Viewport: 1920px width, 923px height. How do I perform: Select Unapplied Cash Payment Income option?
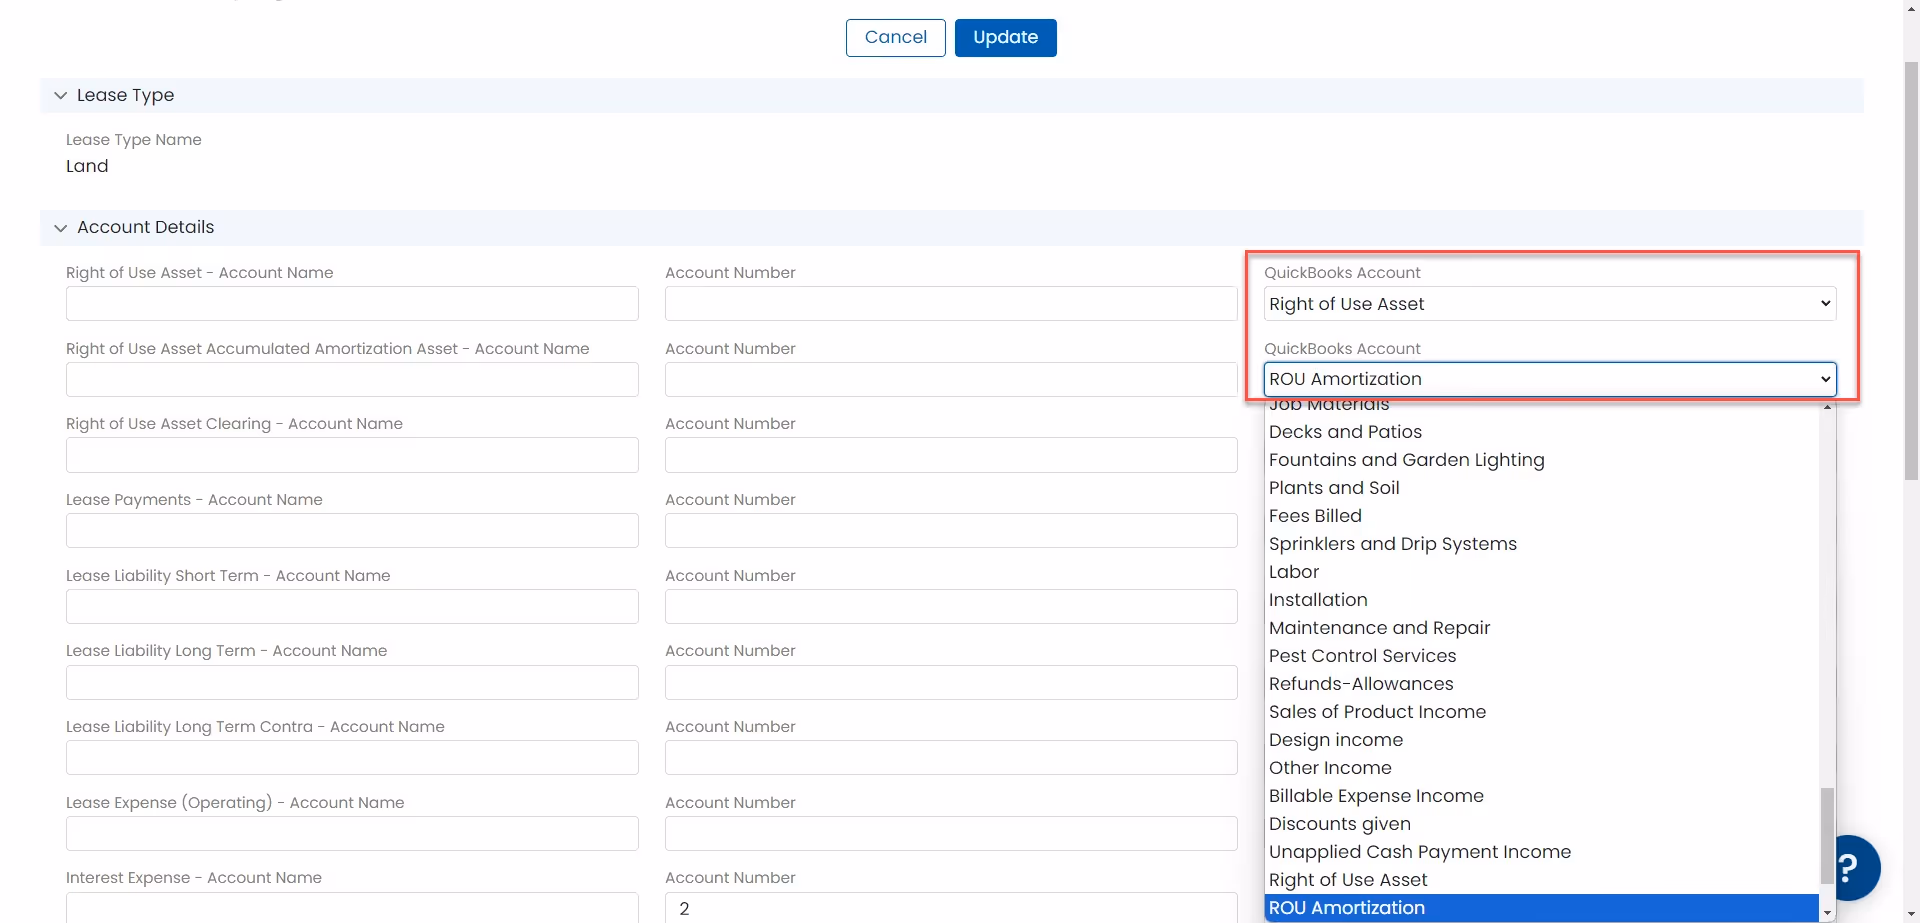[1541, 852]
